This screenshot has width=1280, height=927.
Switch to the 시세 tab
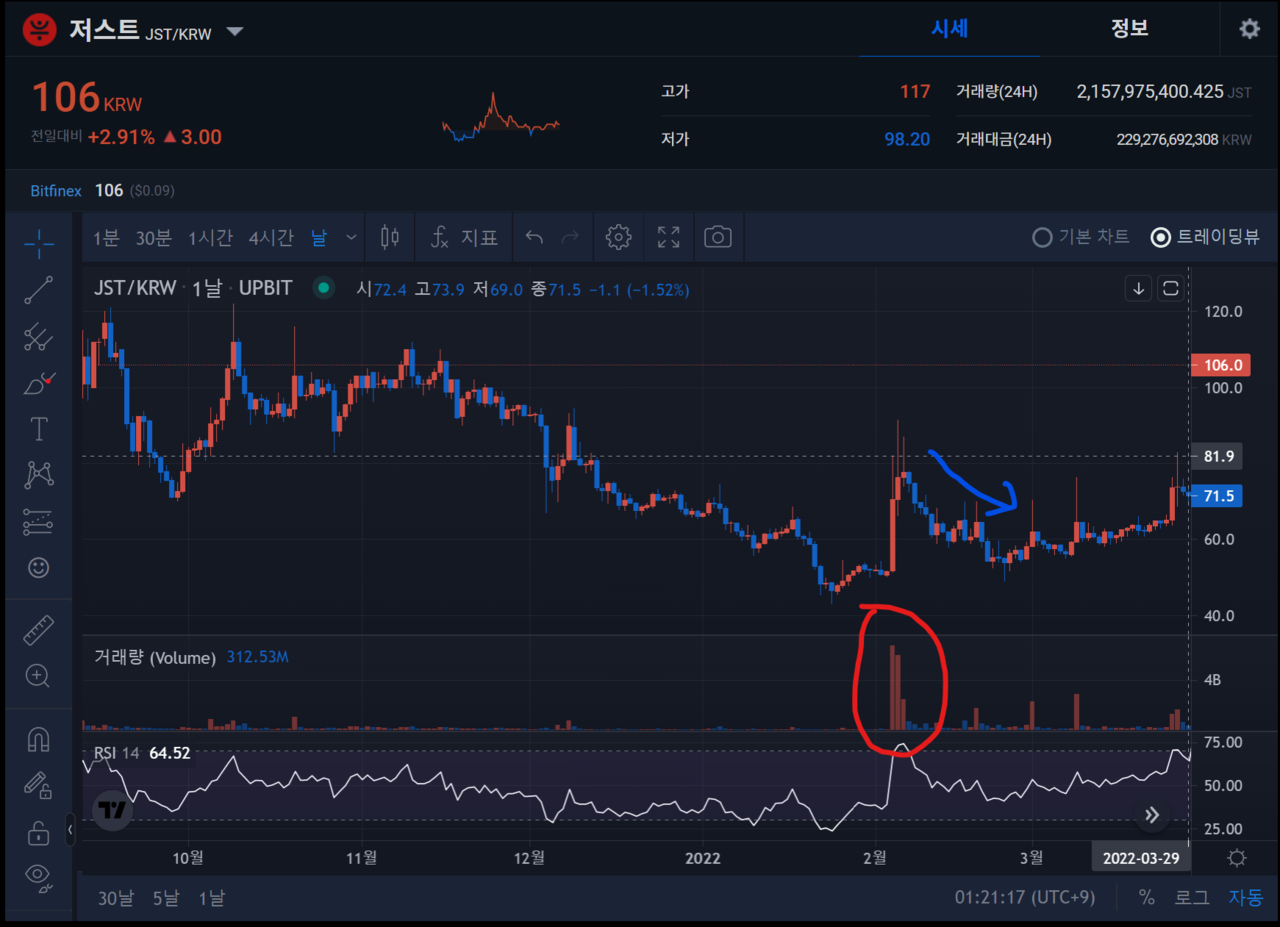tap(949, 29)
